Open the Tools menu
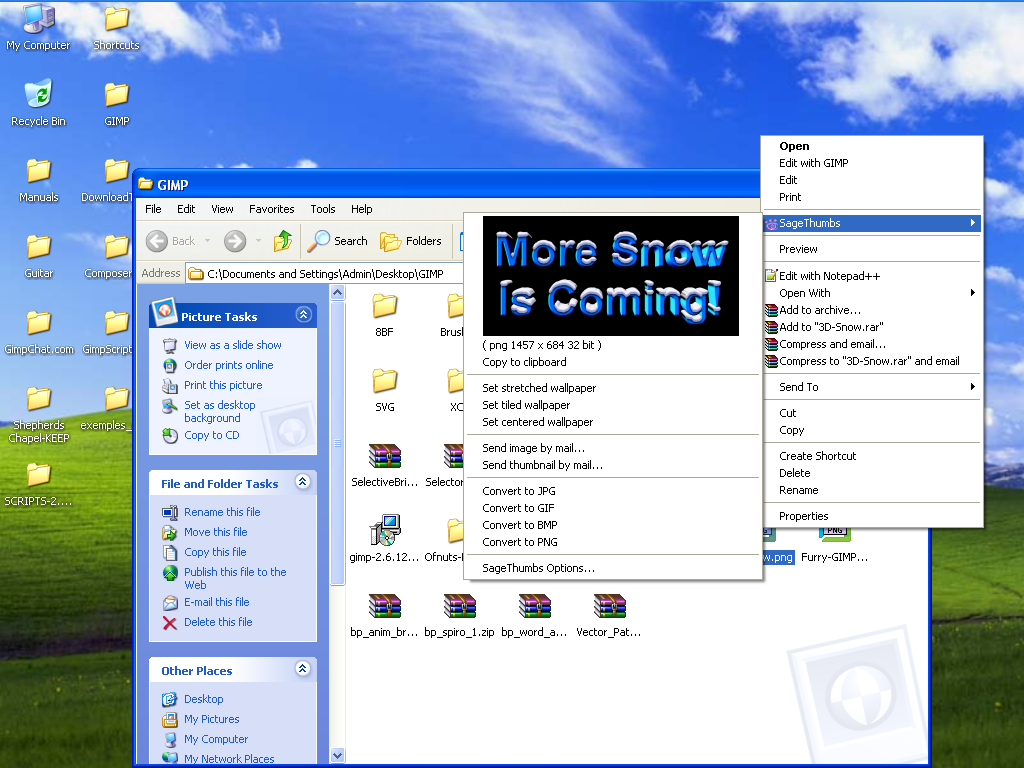 (x=323, y=209)
